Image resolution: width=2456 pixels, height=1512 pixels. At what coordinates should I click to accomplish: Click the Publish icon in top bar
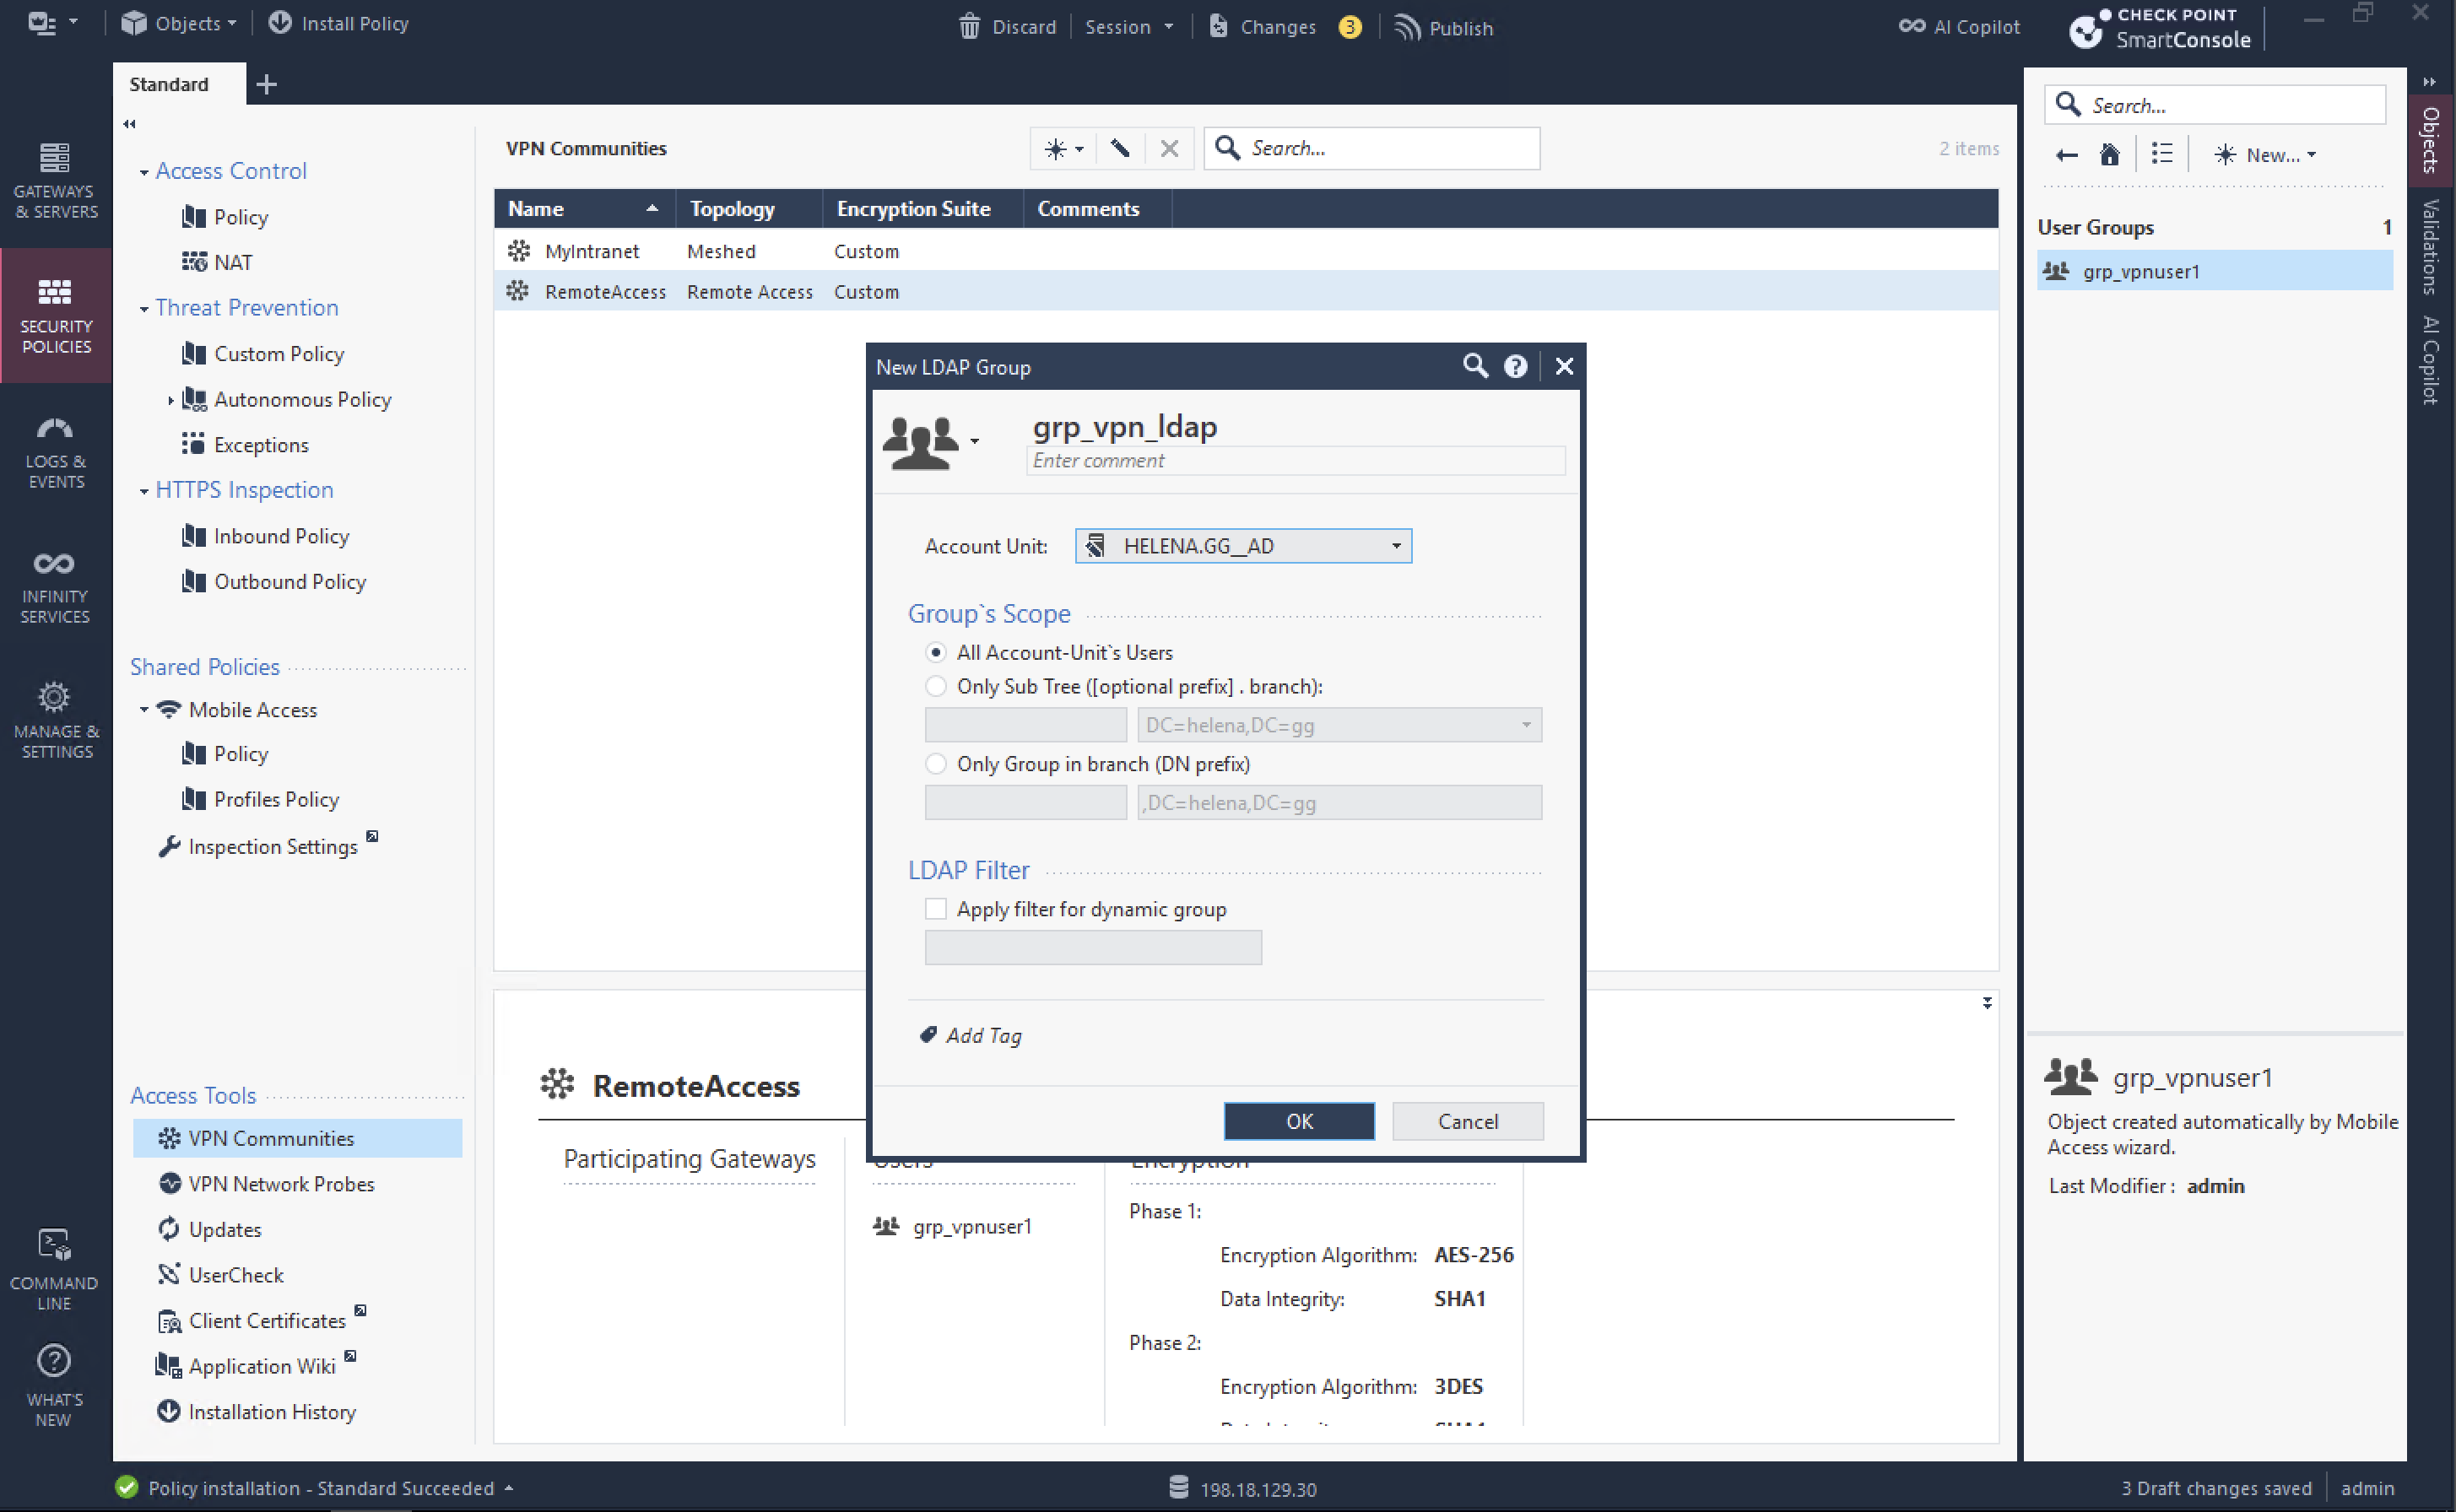pyautogui.click(x=1407, y=27)
